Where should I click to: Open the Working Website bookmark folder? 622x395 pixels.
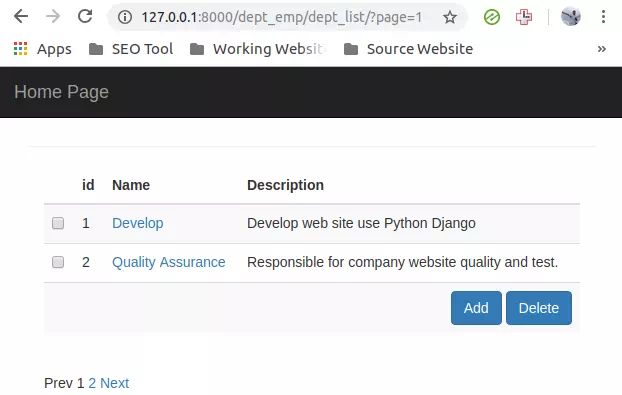258,49
